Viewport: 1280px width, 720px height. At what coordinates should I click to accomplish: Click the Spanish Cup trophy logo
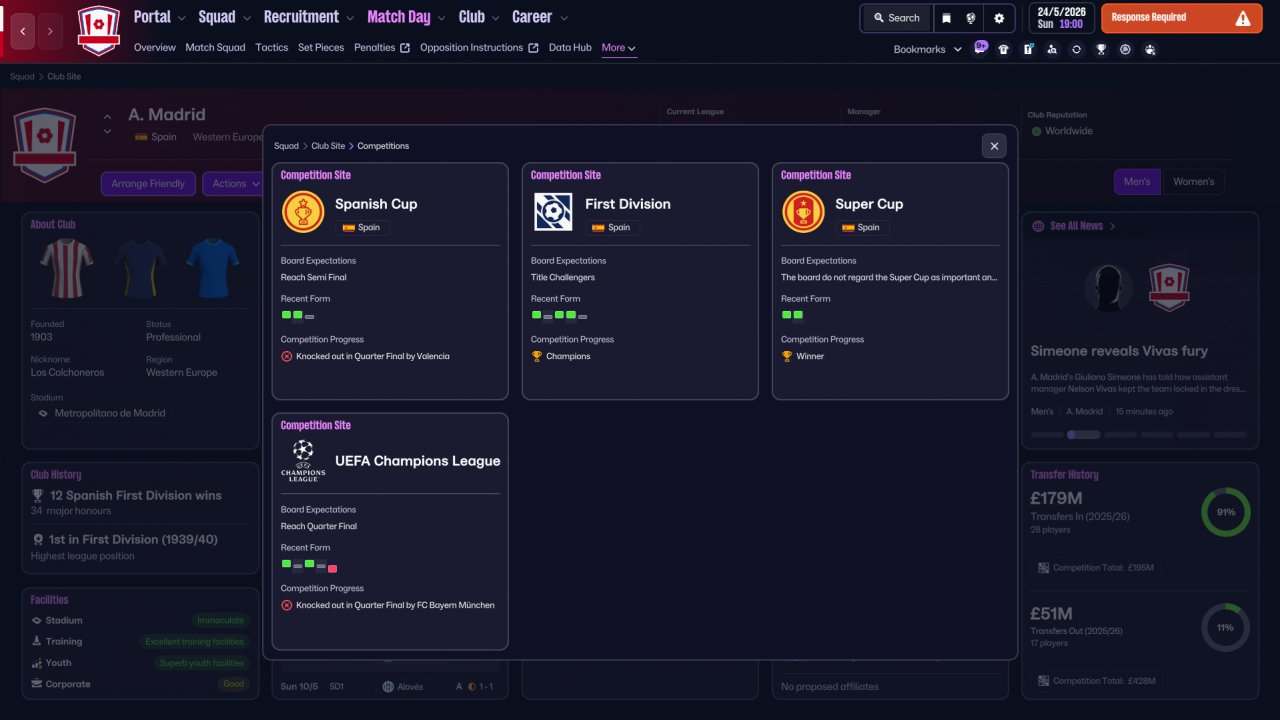(303, 212)
